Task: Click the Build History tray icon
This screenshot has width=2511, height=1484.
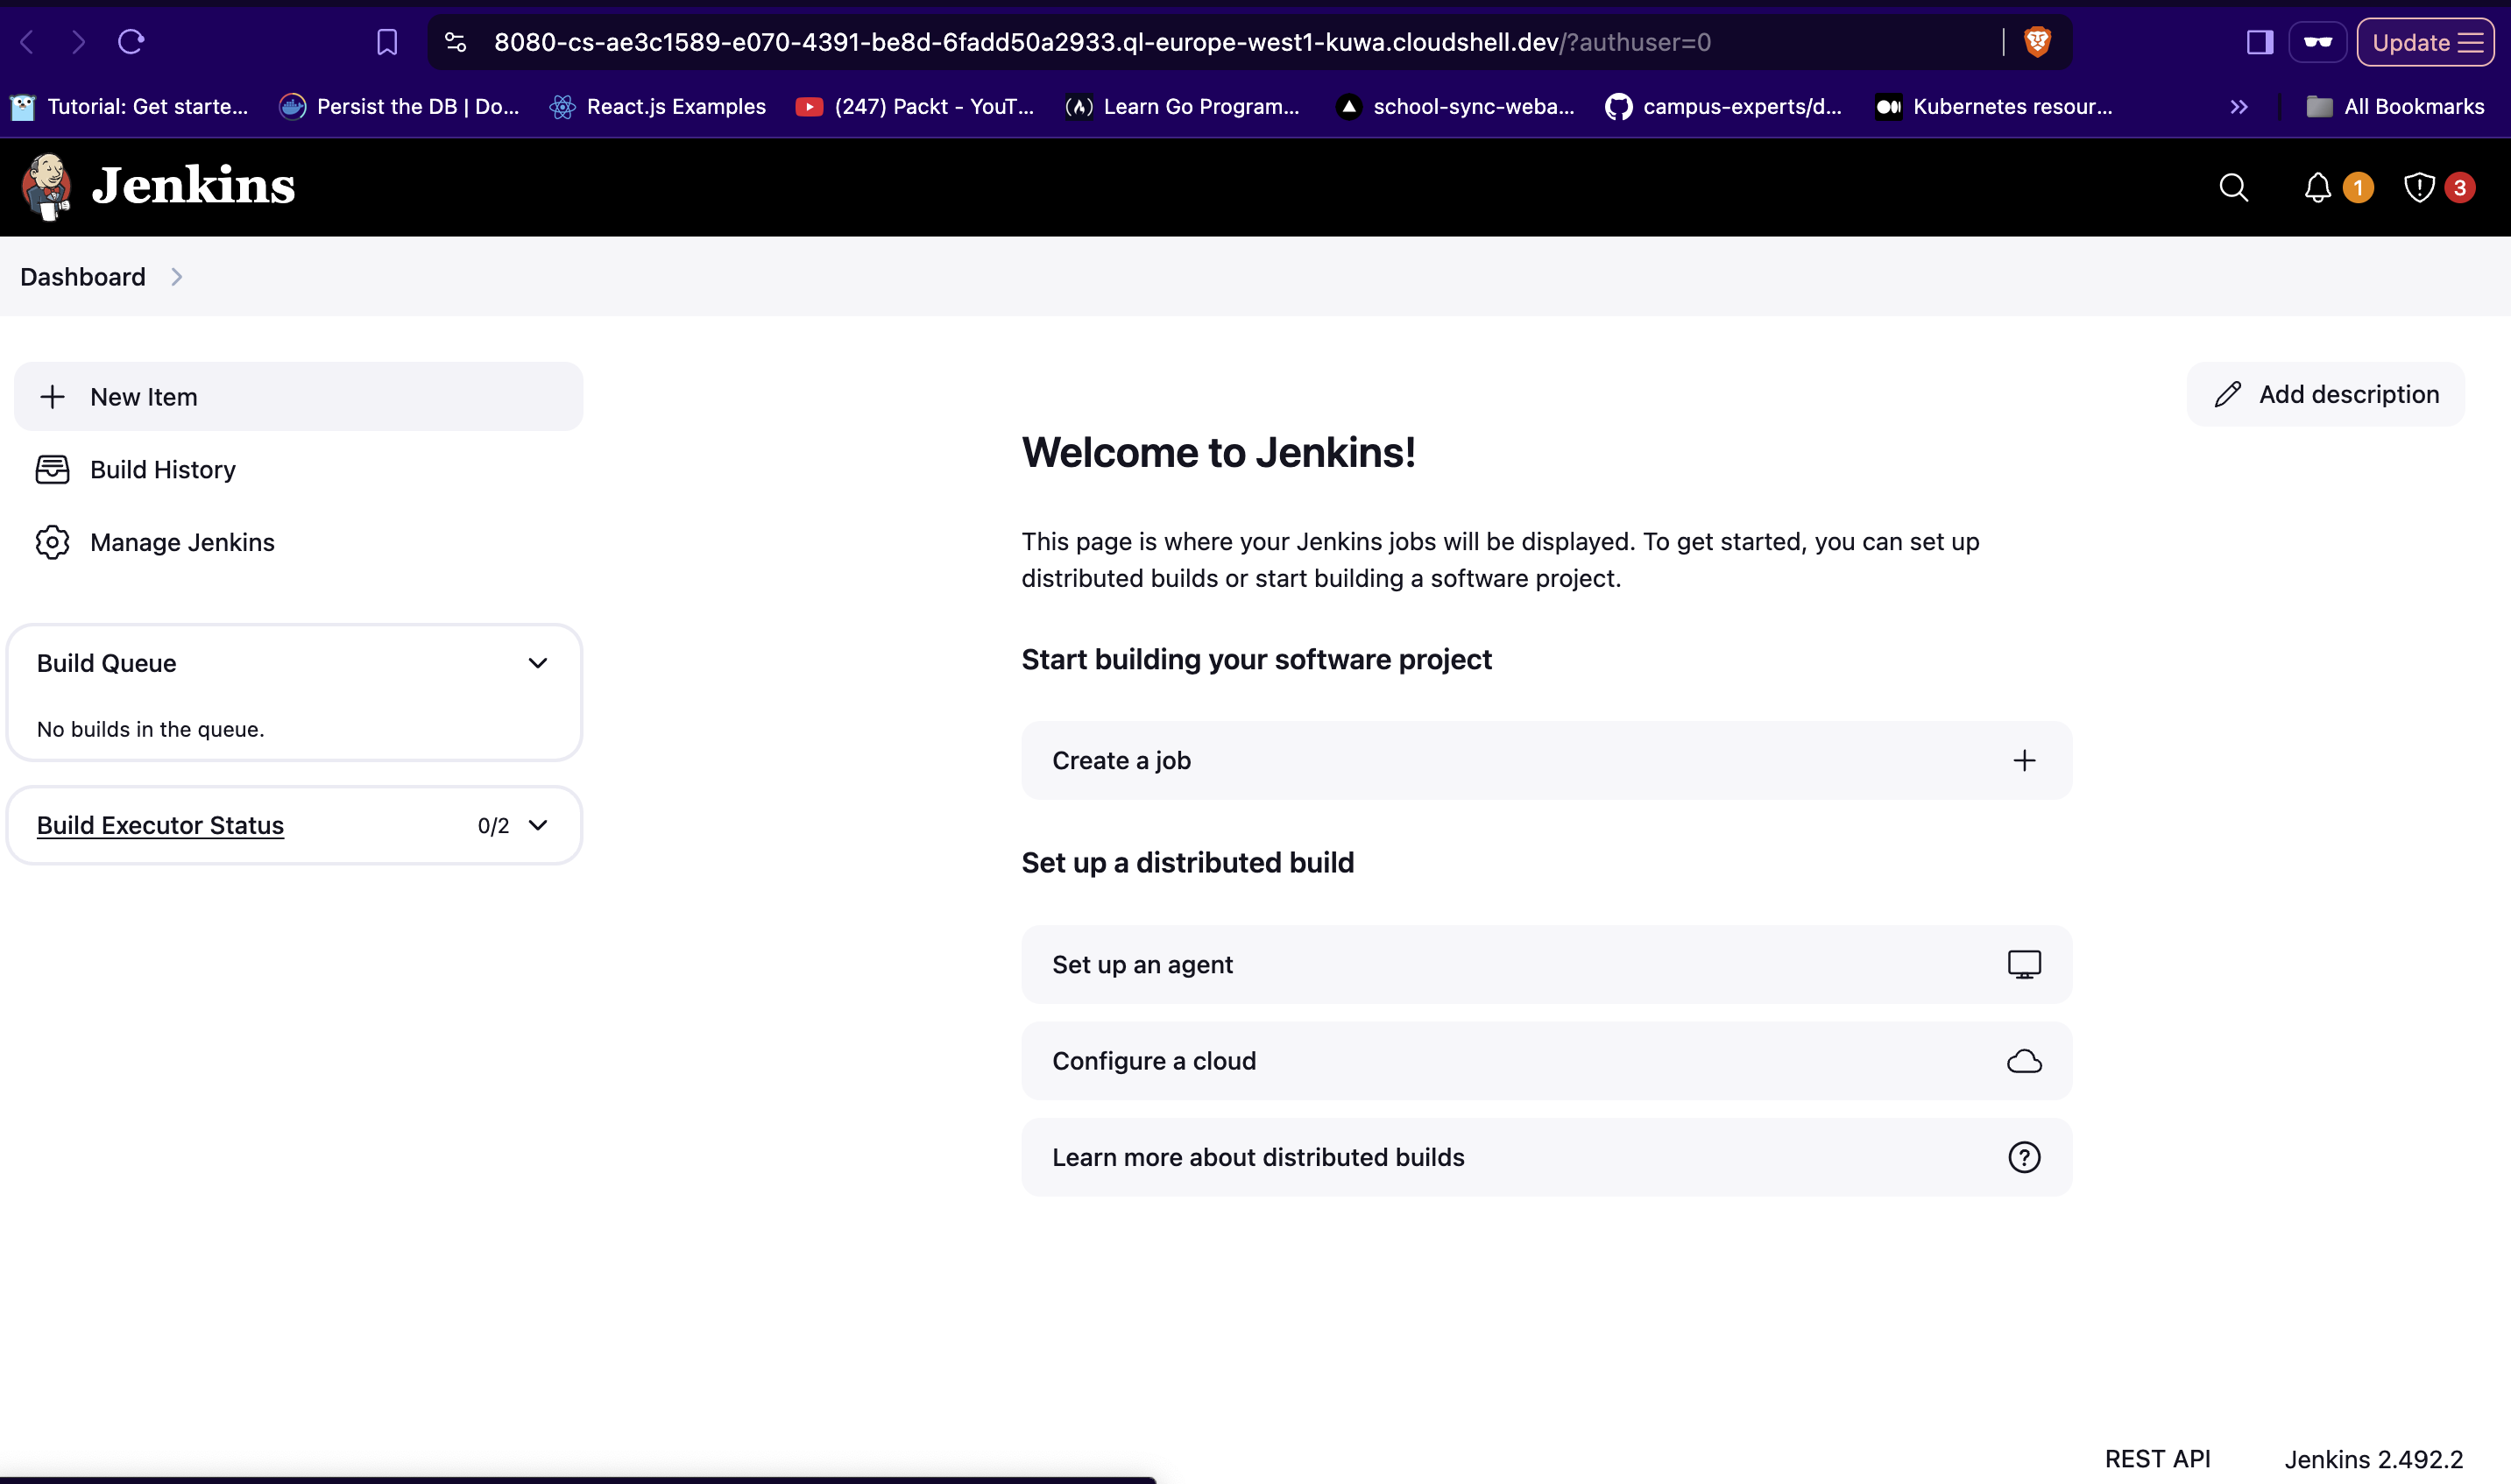Action: point(52,470)
